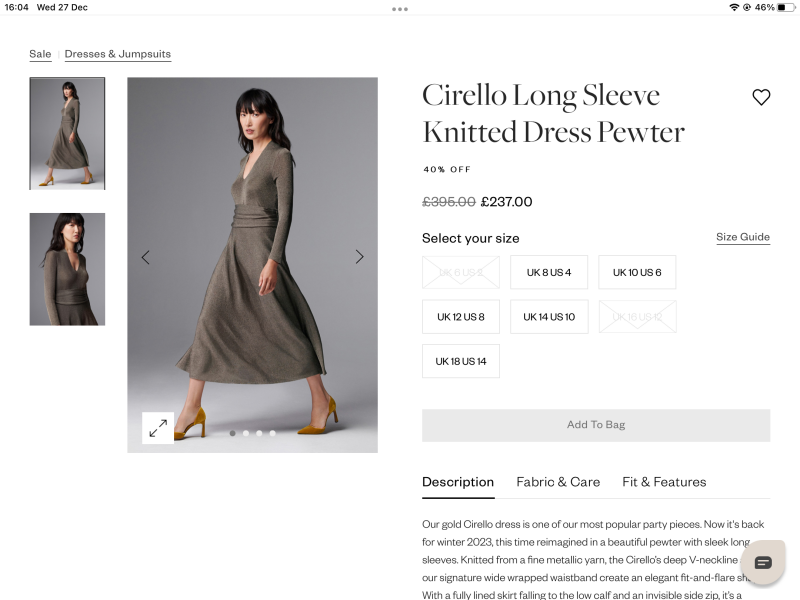Add the dress to your wishlist heart icon

point(761,96)
